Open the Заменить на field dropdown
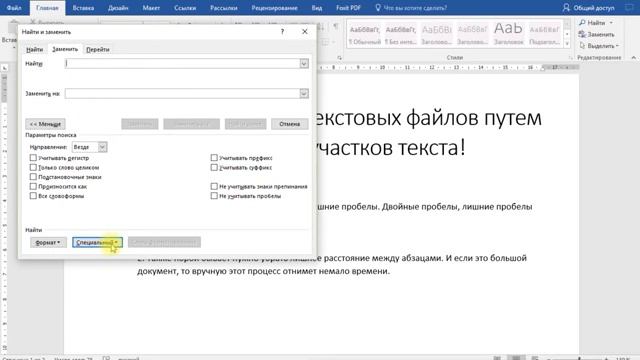 (x=304, y=93)
